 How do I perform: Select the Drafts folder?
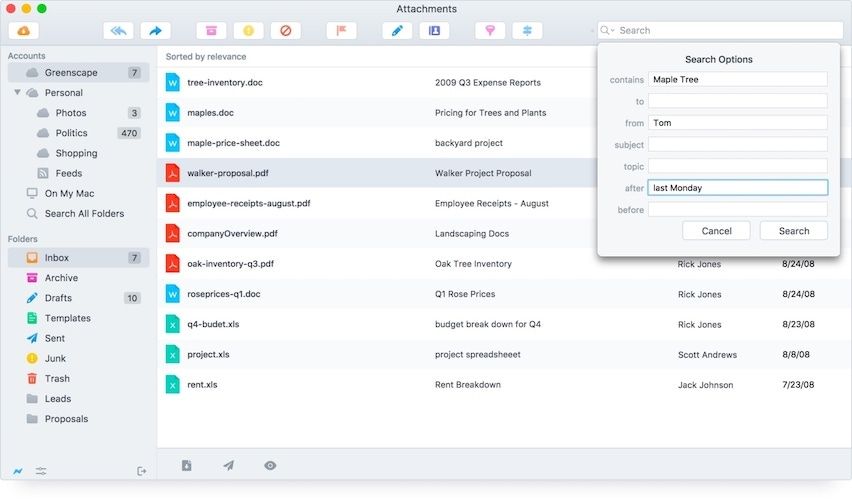[58, 298]
